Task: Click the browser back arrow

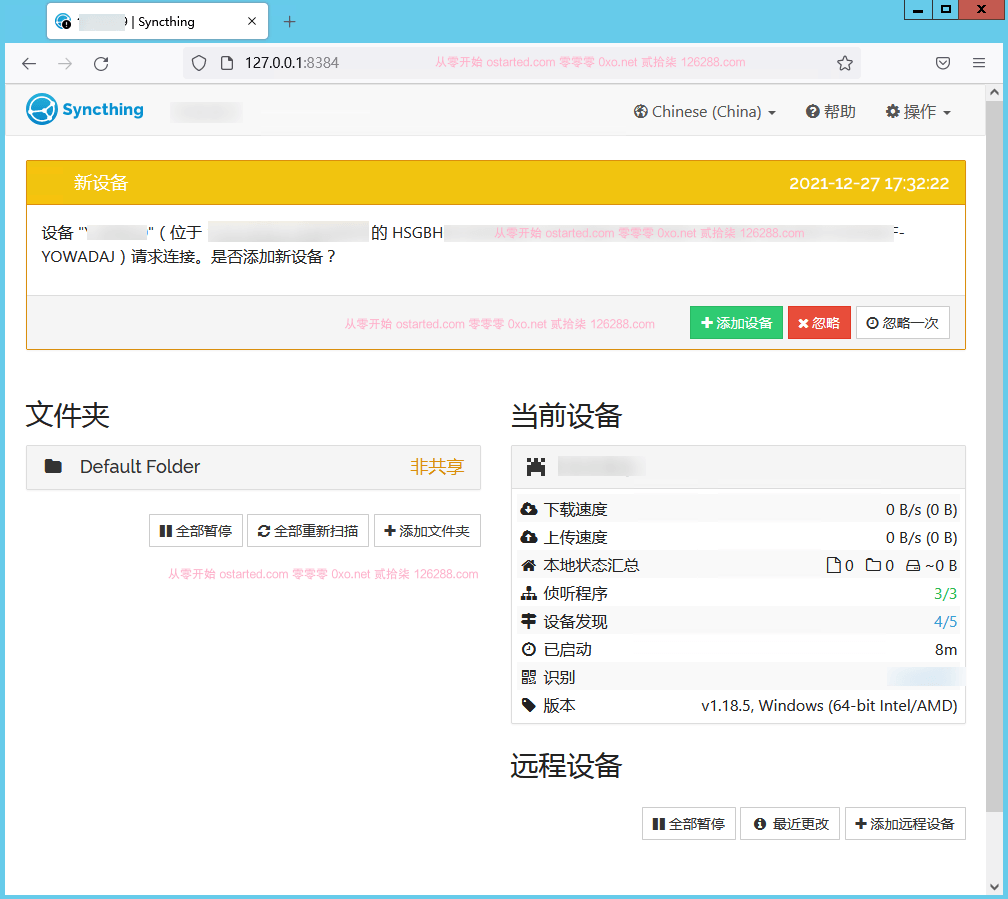Action: 29,63
